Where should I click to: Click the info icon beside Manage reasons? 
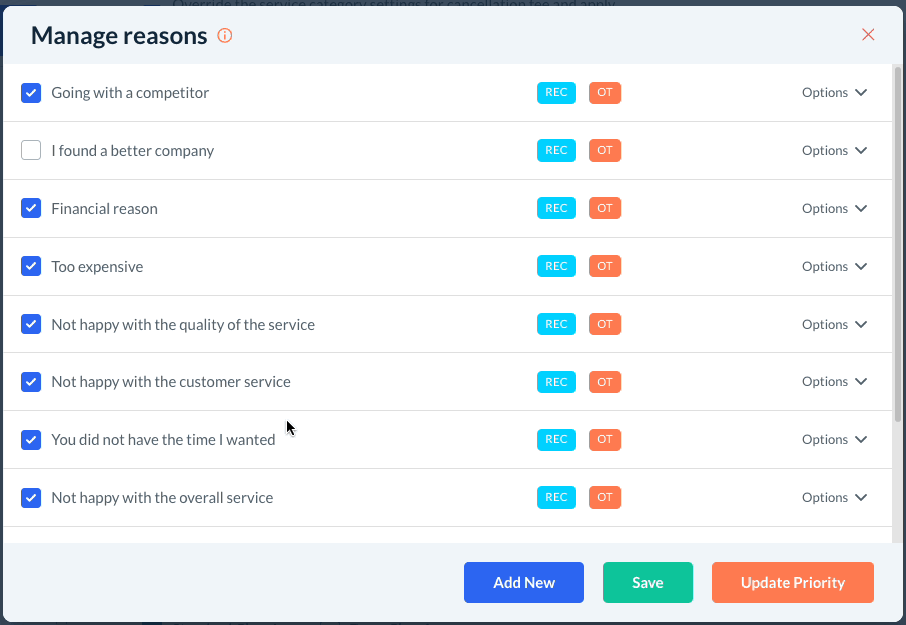(225, 36)
